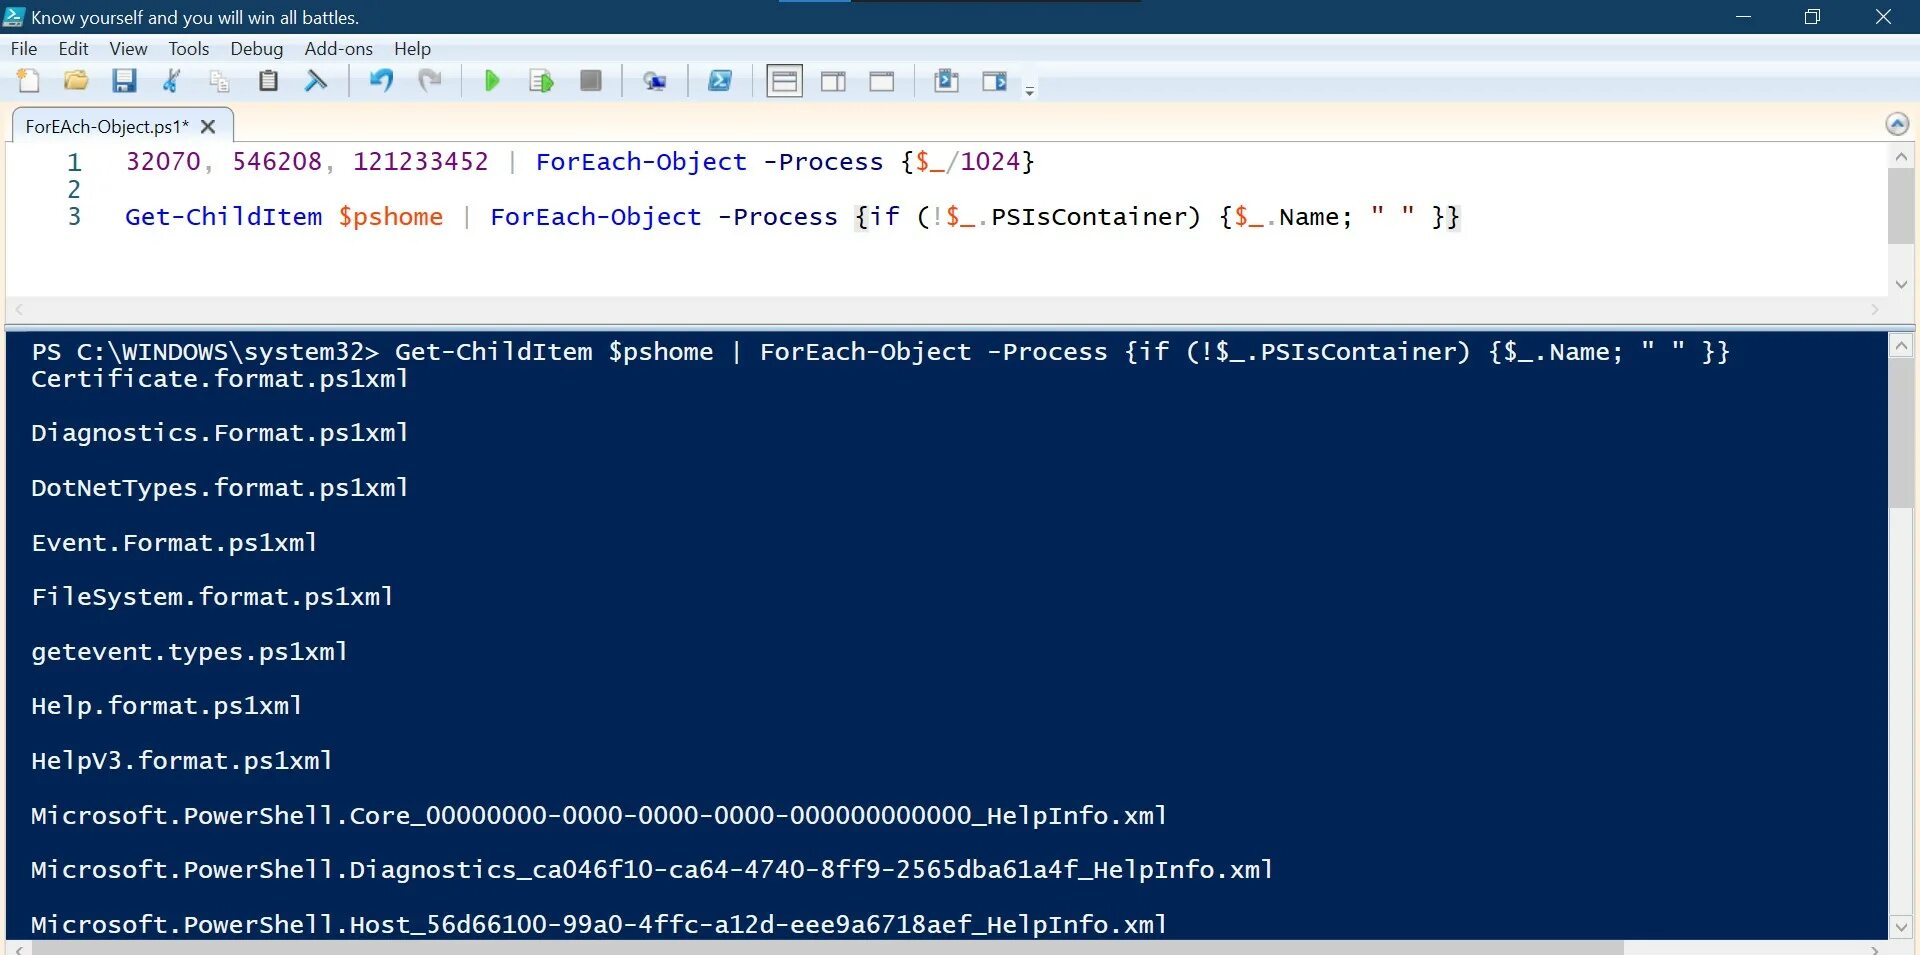This screenshot has width=1920, height=955.
Task: Place cursor on script line 1 code
Action: (580, 161)
